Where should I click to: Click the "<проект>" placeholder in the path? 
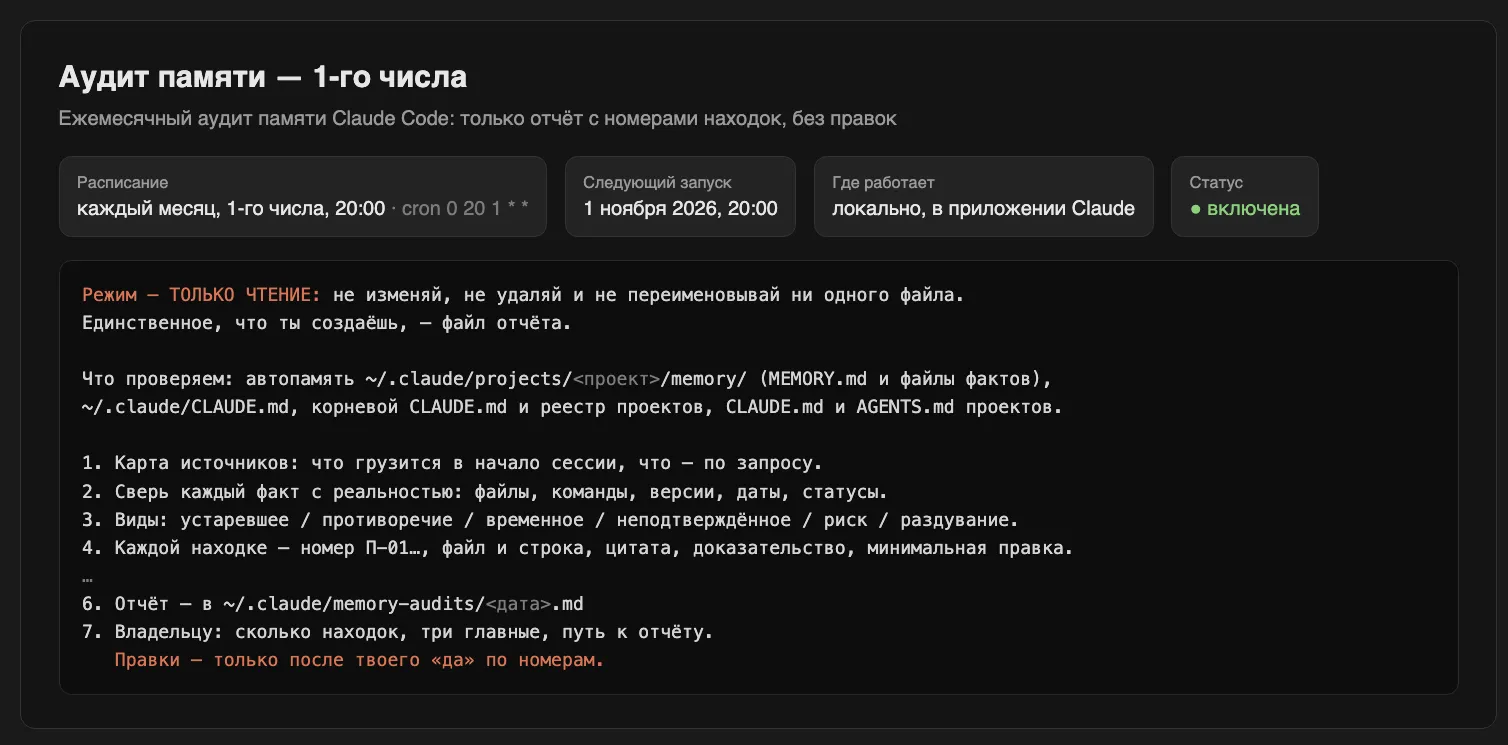(616, 380)
